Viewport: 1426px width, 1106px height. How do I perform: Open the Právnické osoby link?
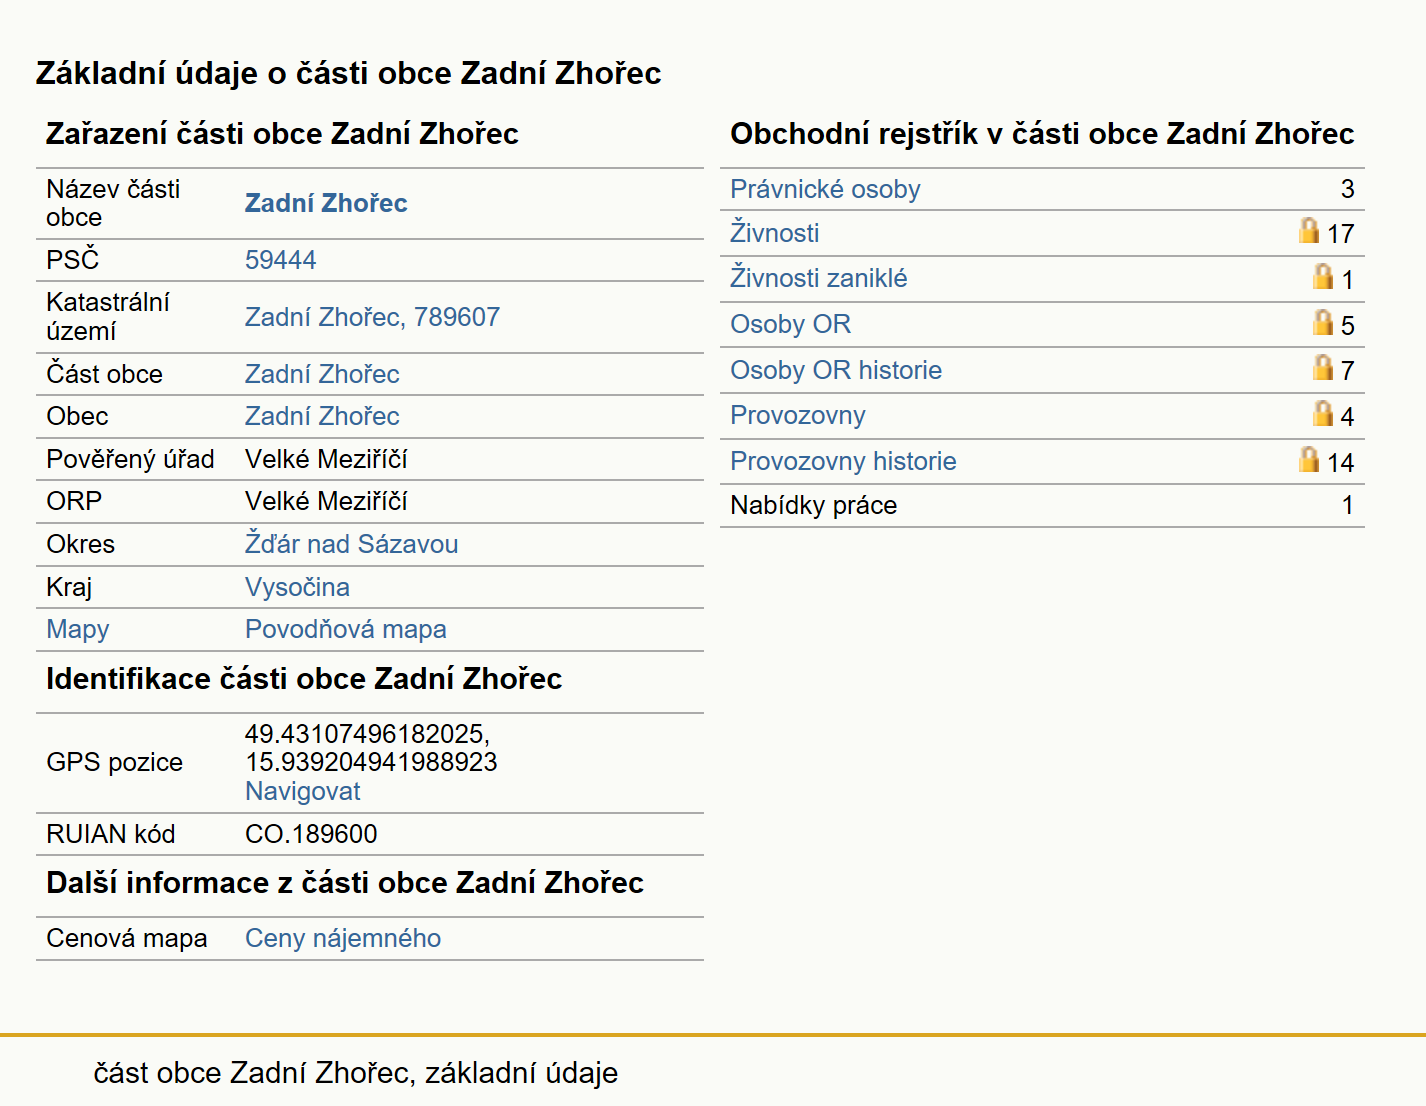(825, 189)
